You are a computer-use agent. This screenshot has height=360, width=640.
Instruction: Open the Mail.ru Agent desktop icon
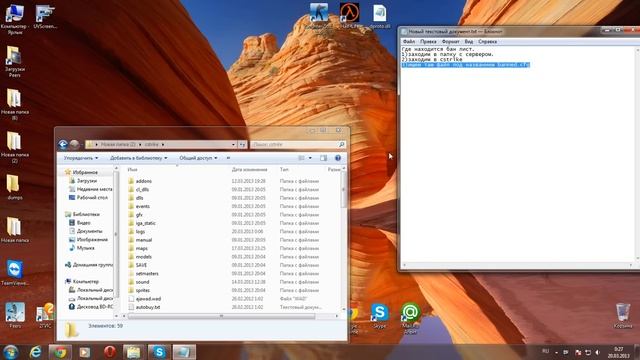click(410, 318)
